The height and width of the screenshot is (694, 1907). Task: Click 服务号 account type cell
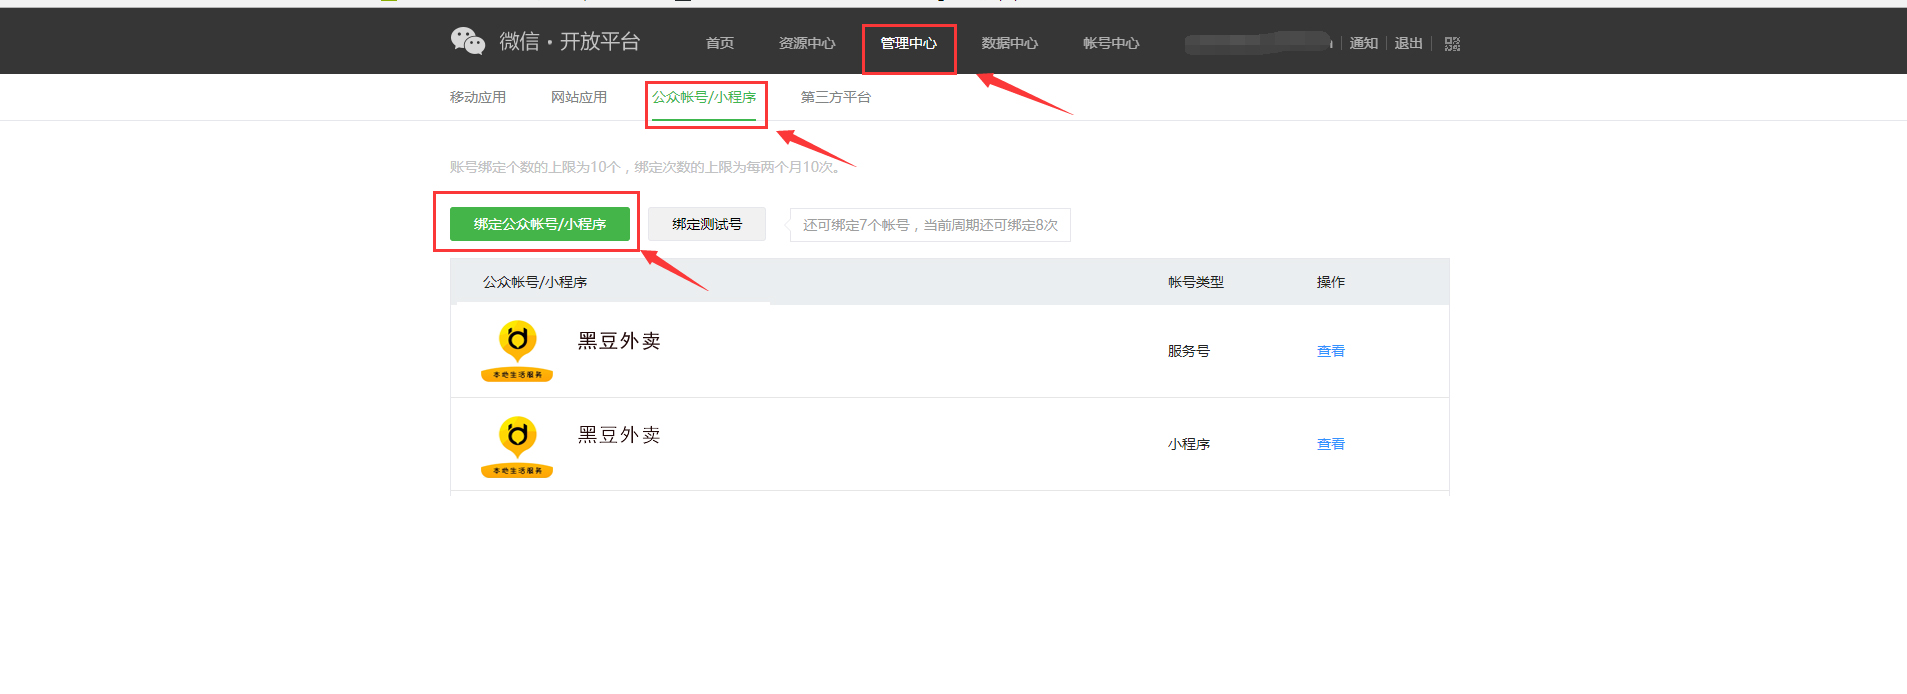(1189, 351)
